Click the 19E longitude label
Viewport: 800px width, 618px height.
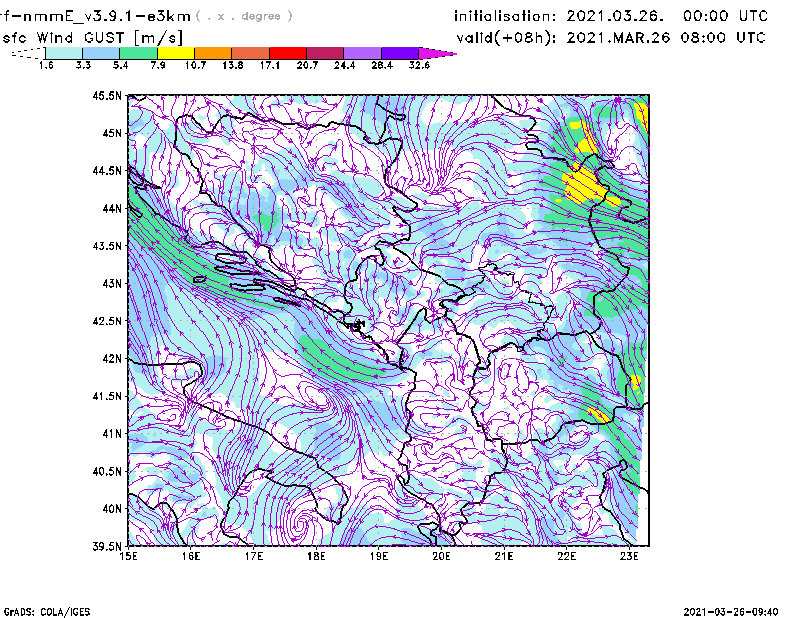click(x=379, y=556)
